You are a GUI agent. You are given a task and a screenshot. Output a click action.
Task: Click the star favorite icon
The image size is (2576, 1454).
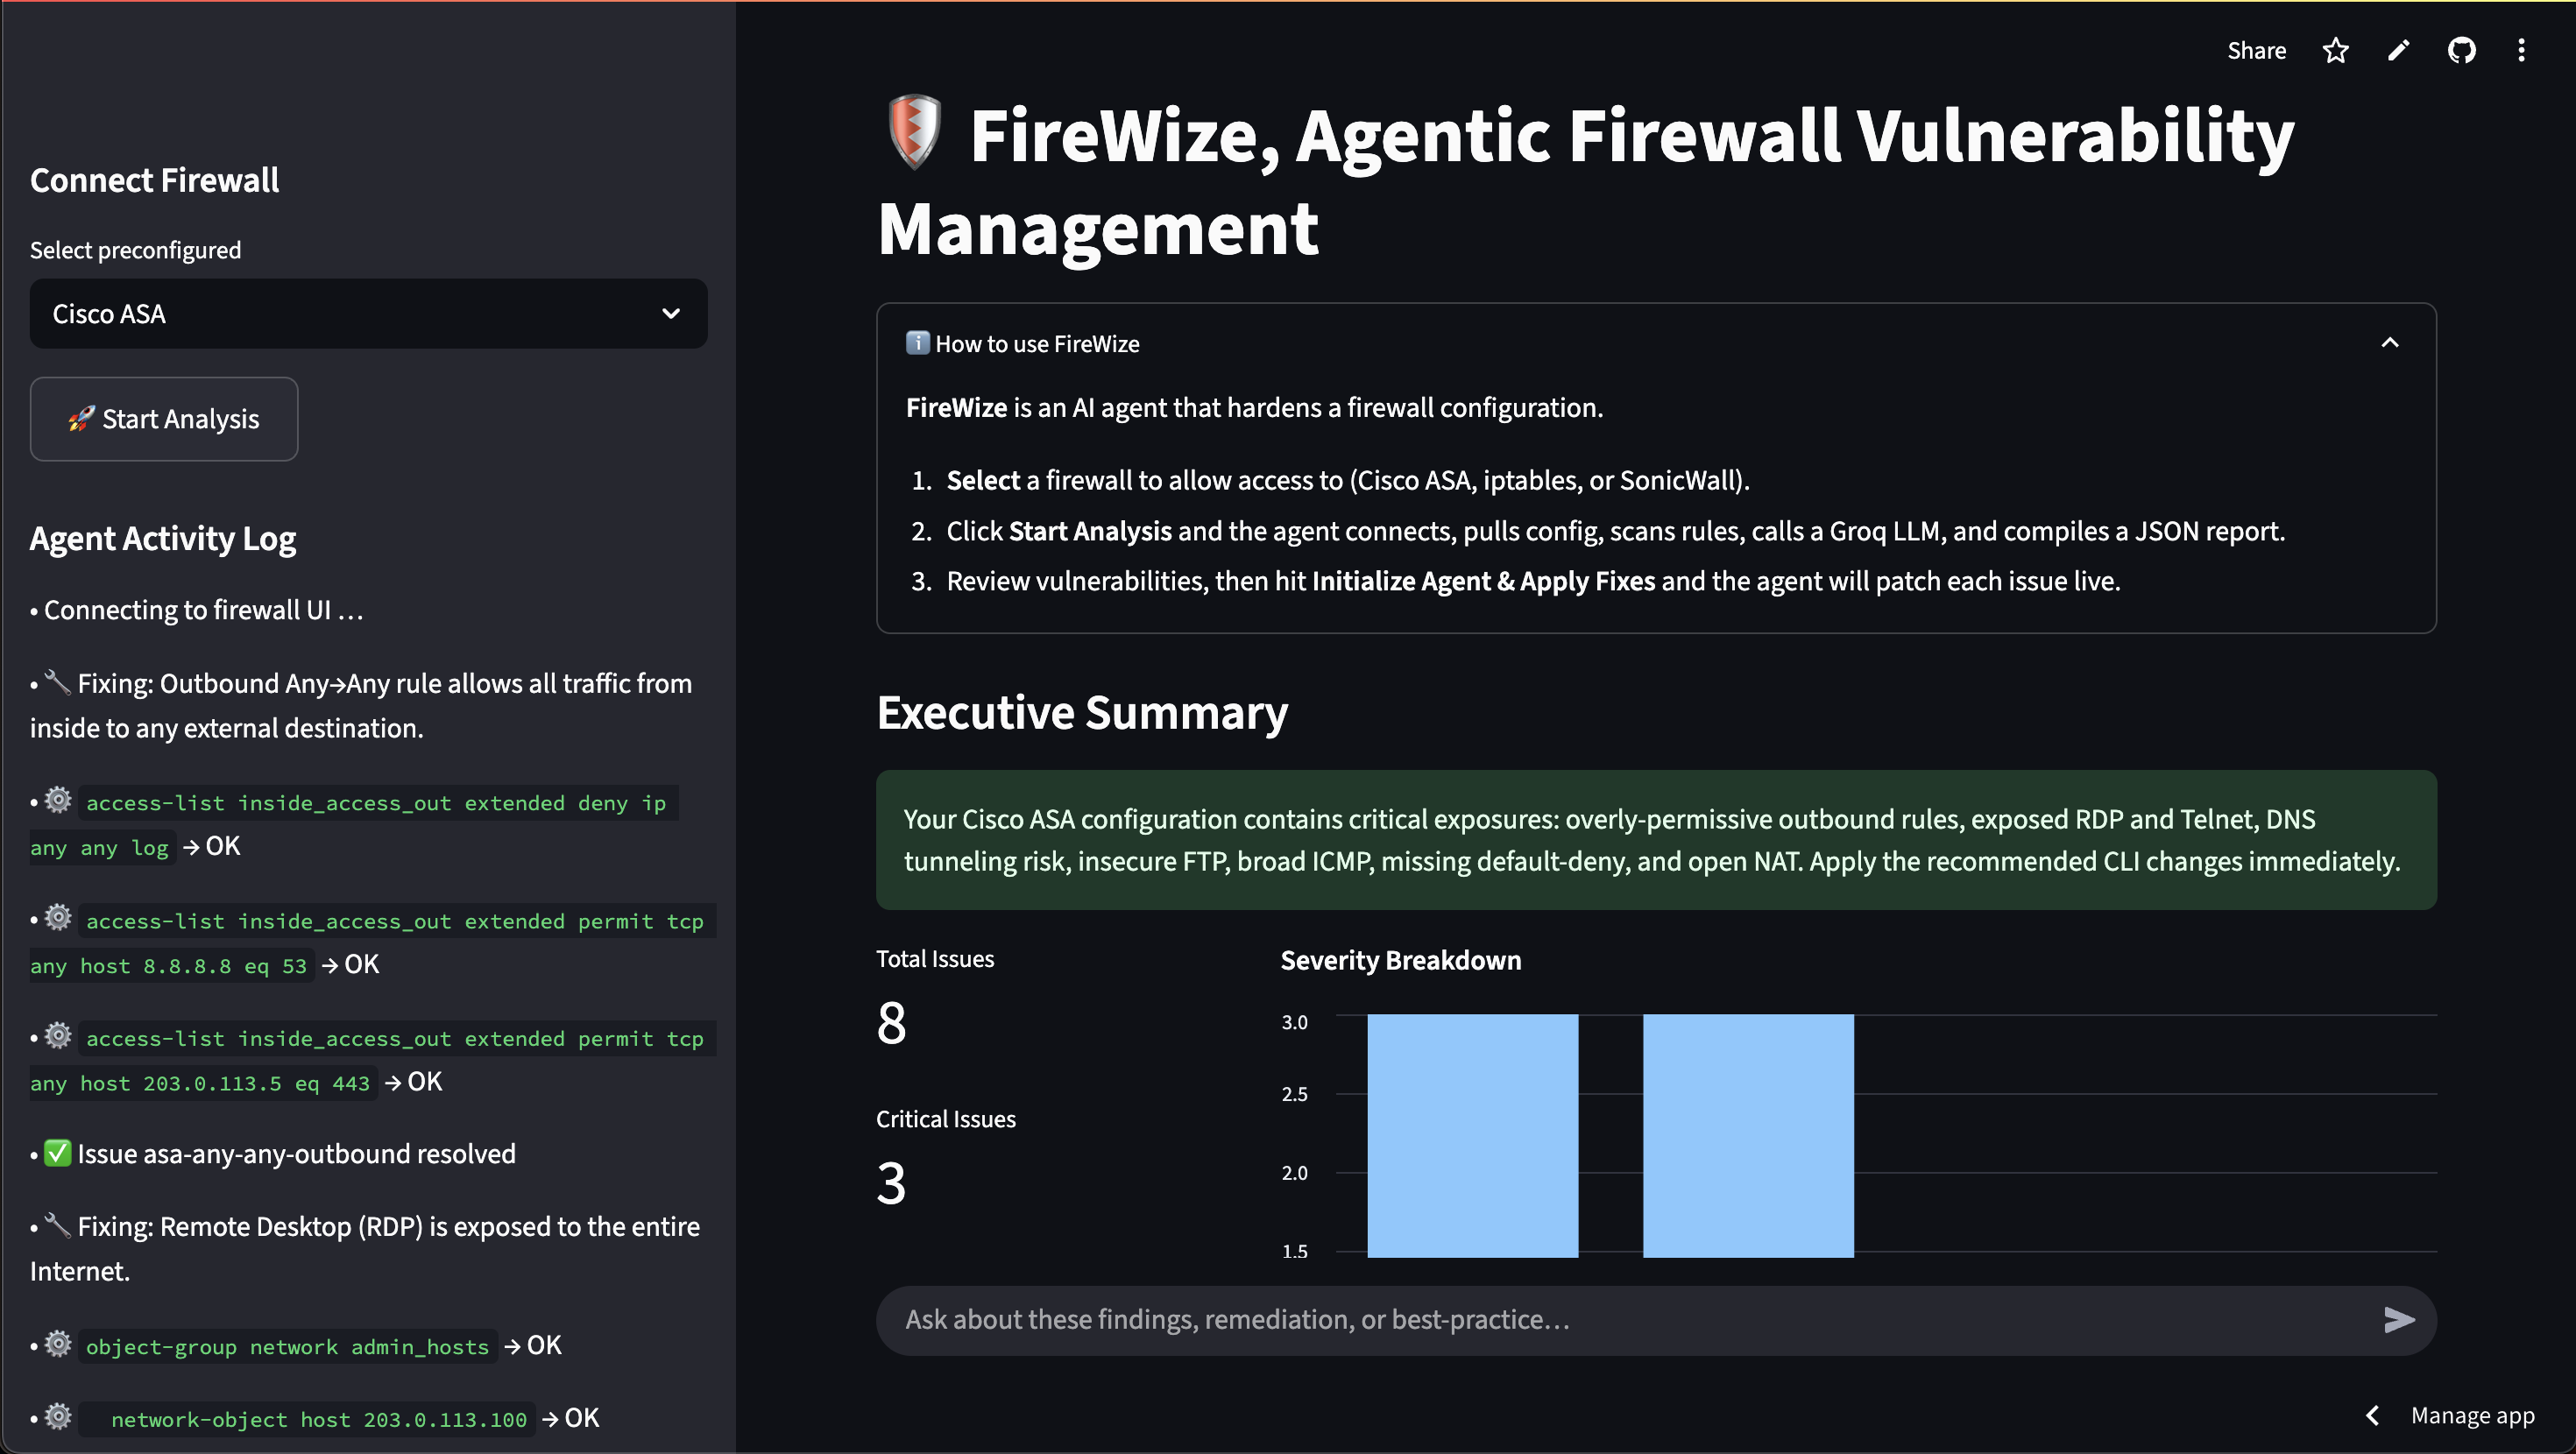point(2335,51)
